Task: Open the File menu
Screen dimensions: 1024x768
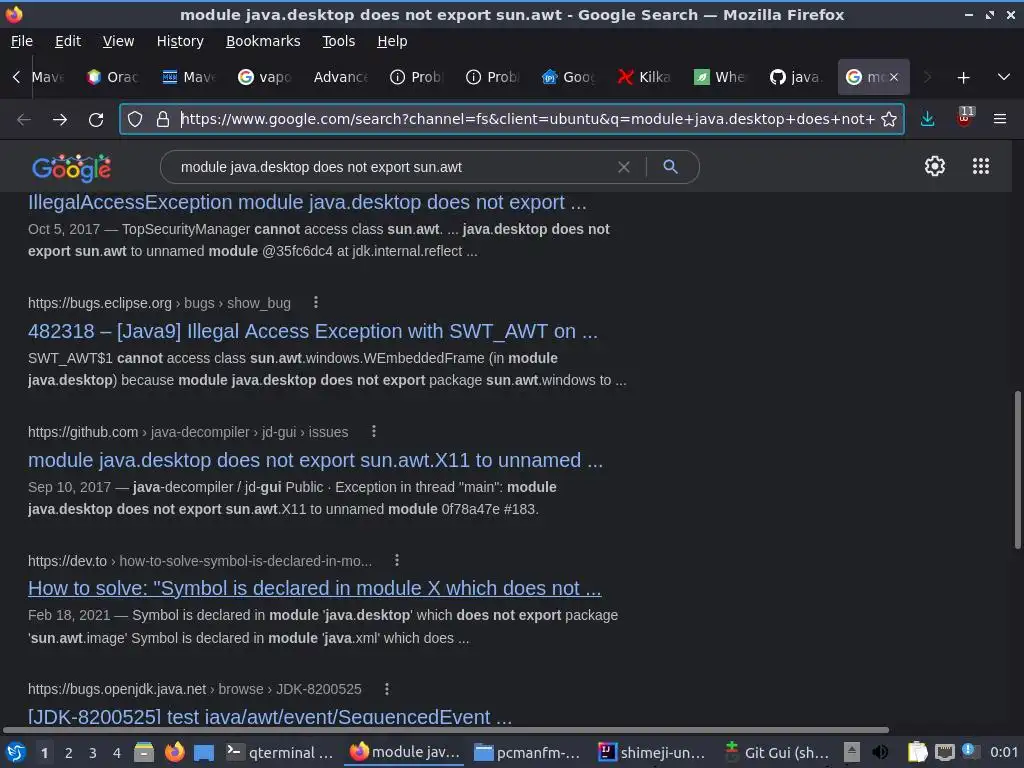Action: pyautogui.click(x=22, y=41)
